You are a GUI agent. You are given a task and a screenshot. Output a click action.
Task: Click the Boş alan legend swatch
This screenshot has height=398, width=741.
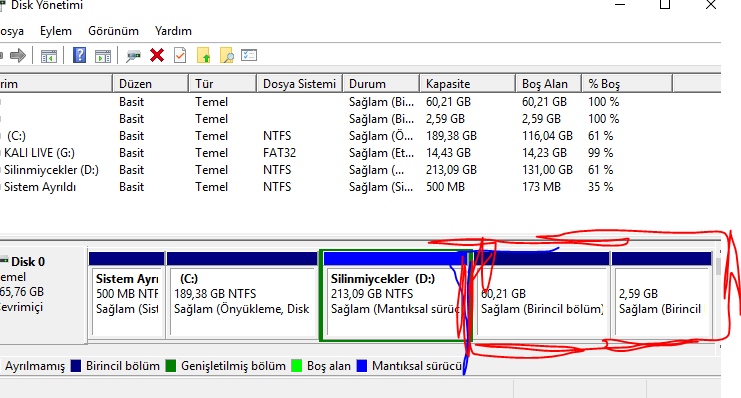tap(297, 366)
